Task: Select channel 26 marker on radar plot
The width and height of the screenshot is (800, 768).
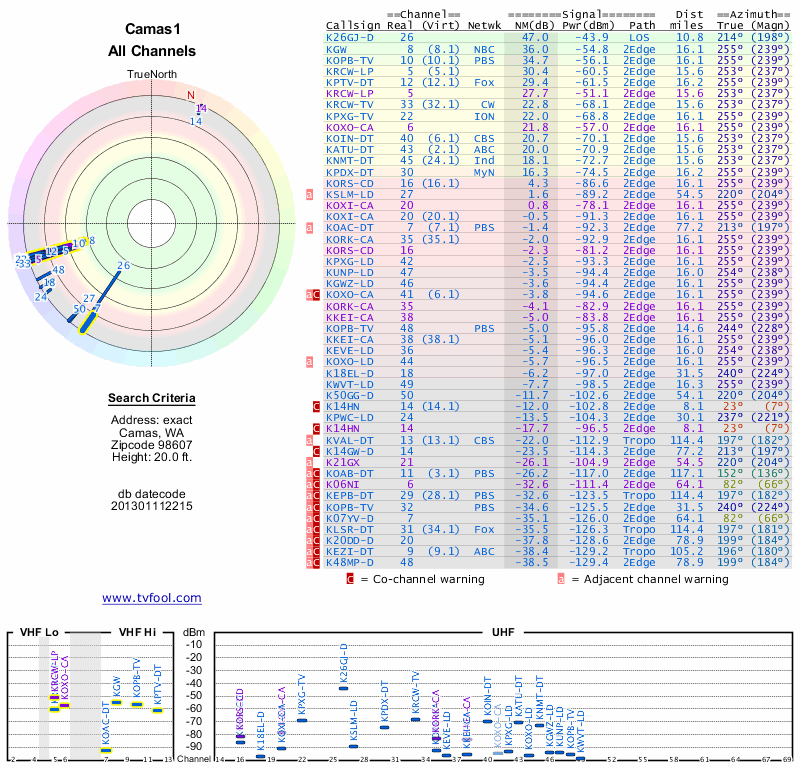Action: (123, 266)
